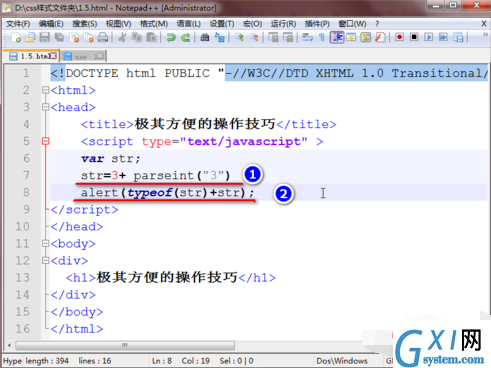
Task: Open the 设置(T) menu
Action: tap(222, 24)
